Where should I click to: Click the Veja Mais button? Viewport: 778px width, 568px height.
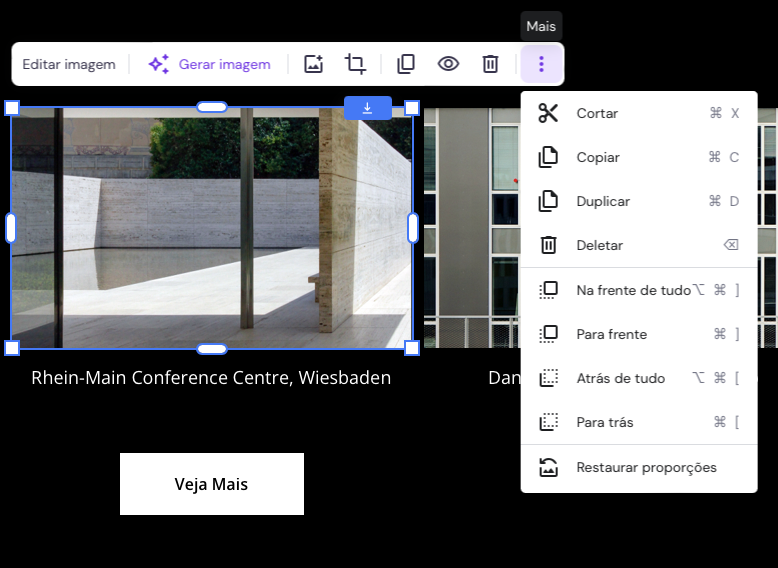point(212,484)
